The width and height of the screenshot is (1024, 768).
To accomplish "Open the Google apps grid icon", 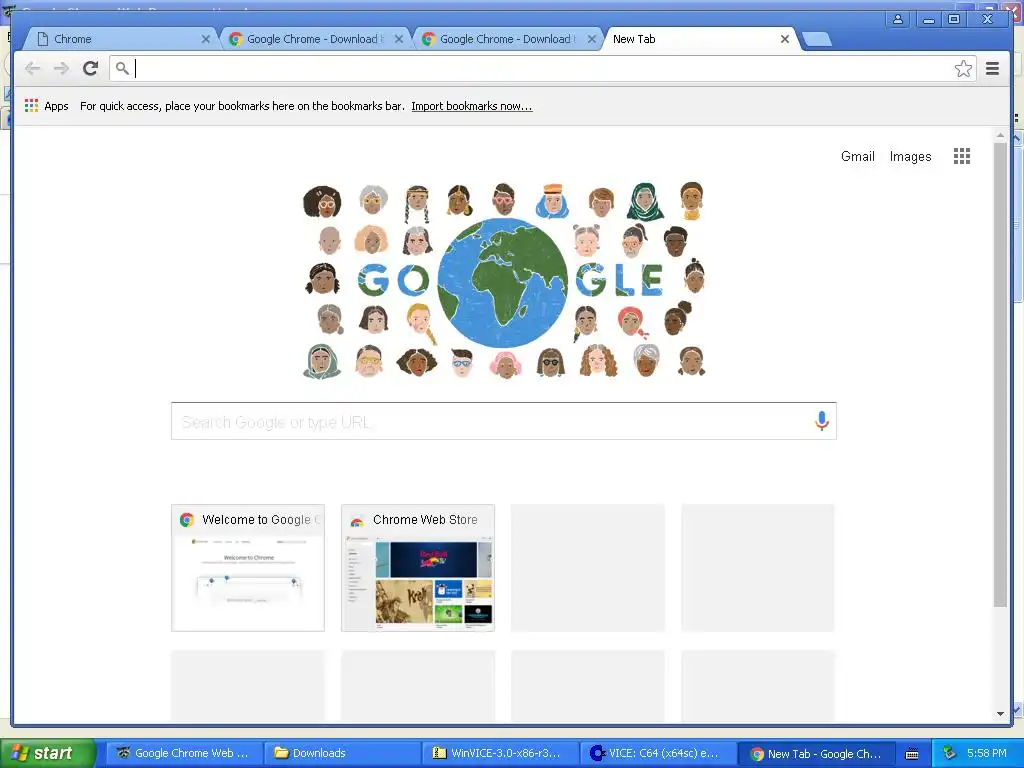I will pos(961,156).
